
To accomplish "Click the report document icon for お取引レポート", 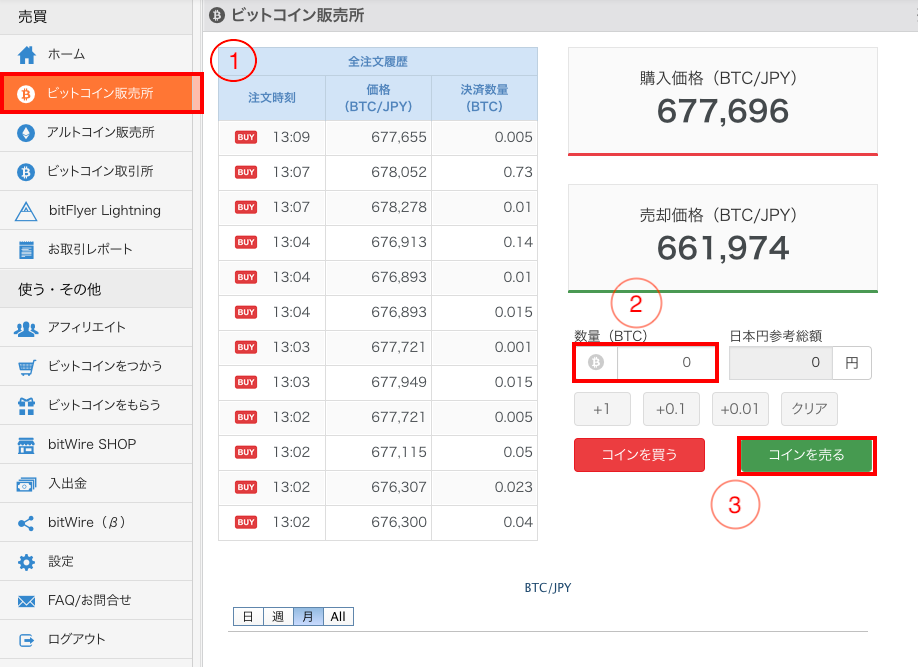I will click(x=26, y=250).
